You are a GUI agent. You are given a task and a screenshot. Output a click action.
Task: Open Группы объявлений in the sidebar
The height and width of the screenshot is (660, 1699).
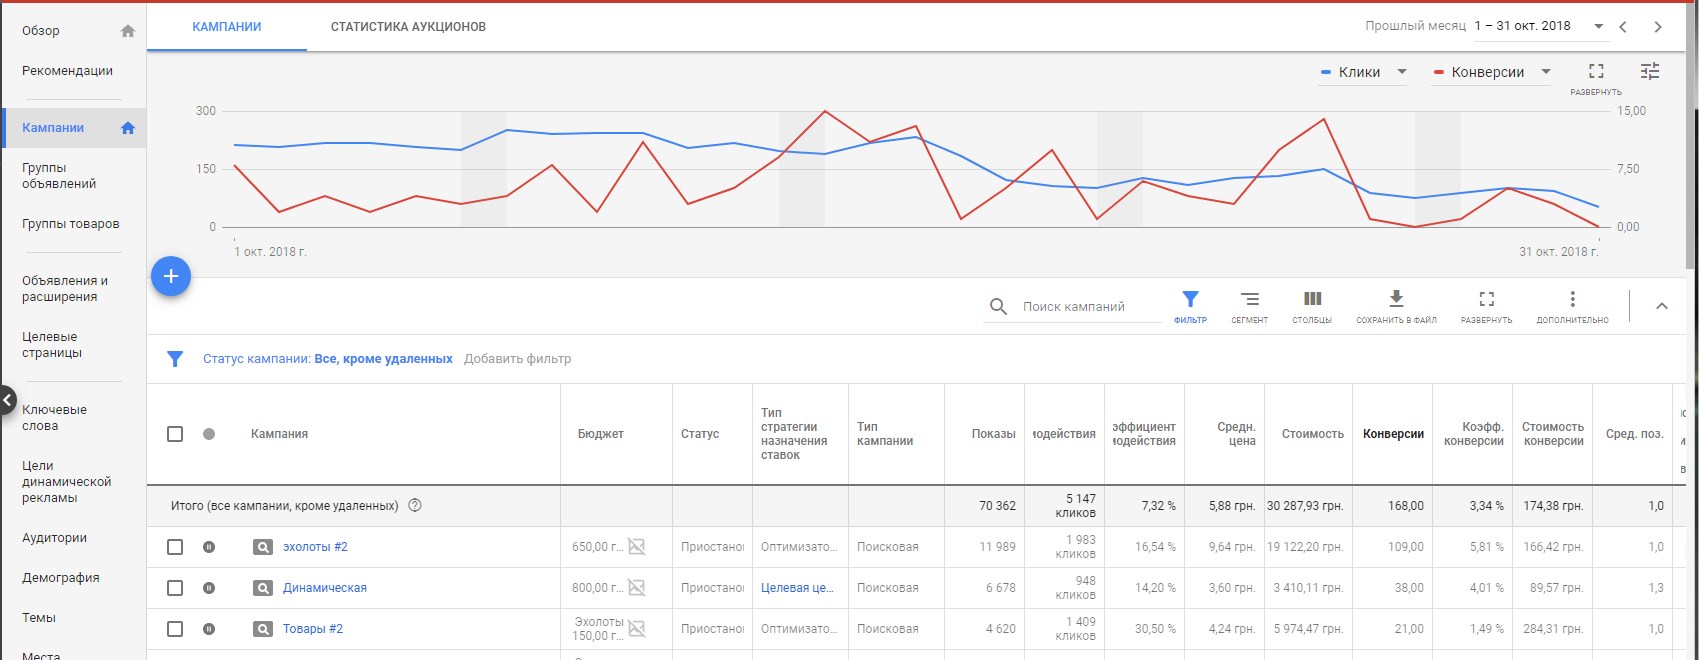click(59, 176)
